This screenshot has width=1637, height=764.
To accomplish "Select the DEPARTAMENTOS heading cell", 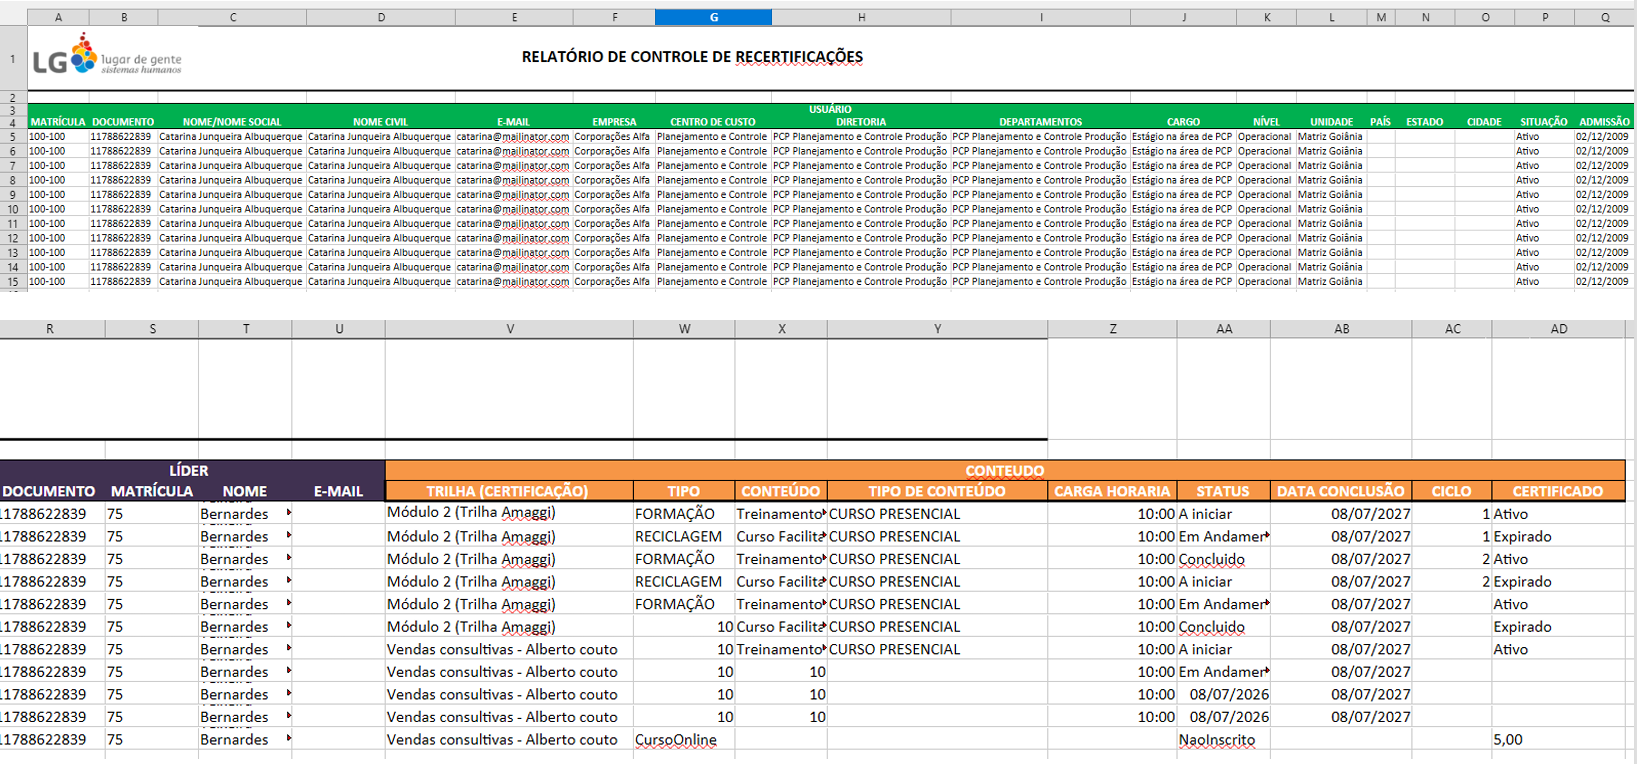I will (x=1040, y=122).
